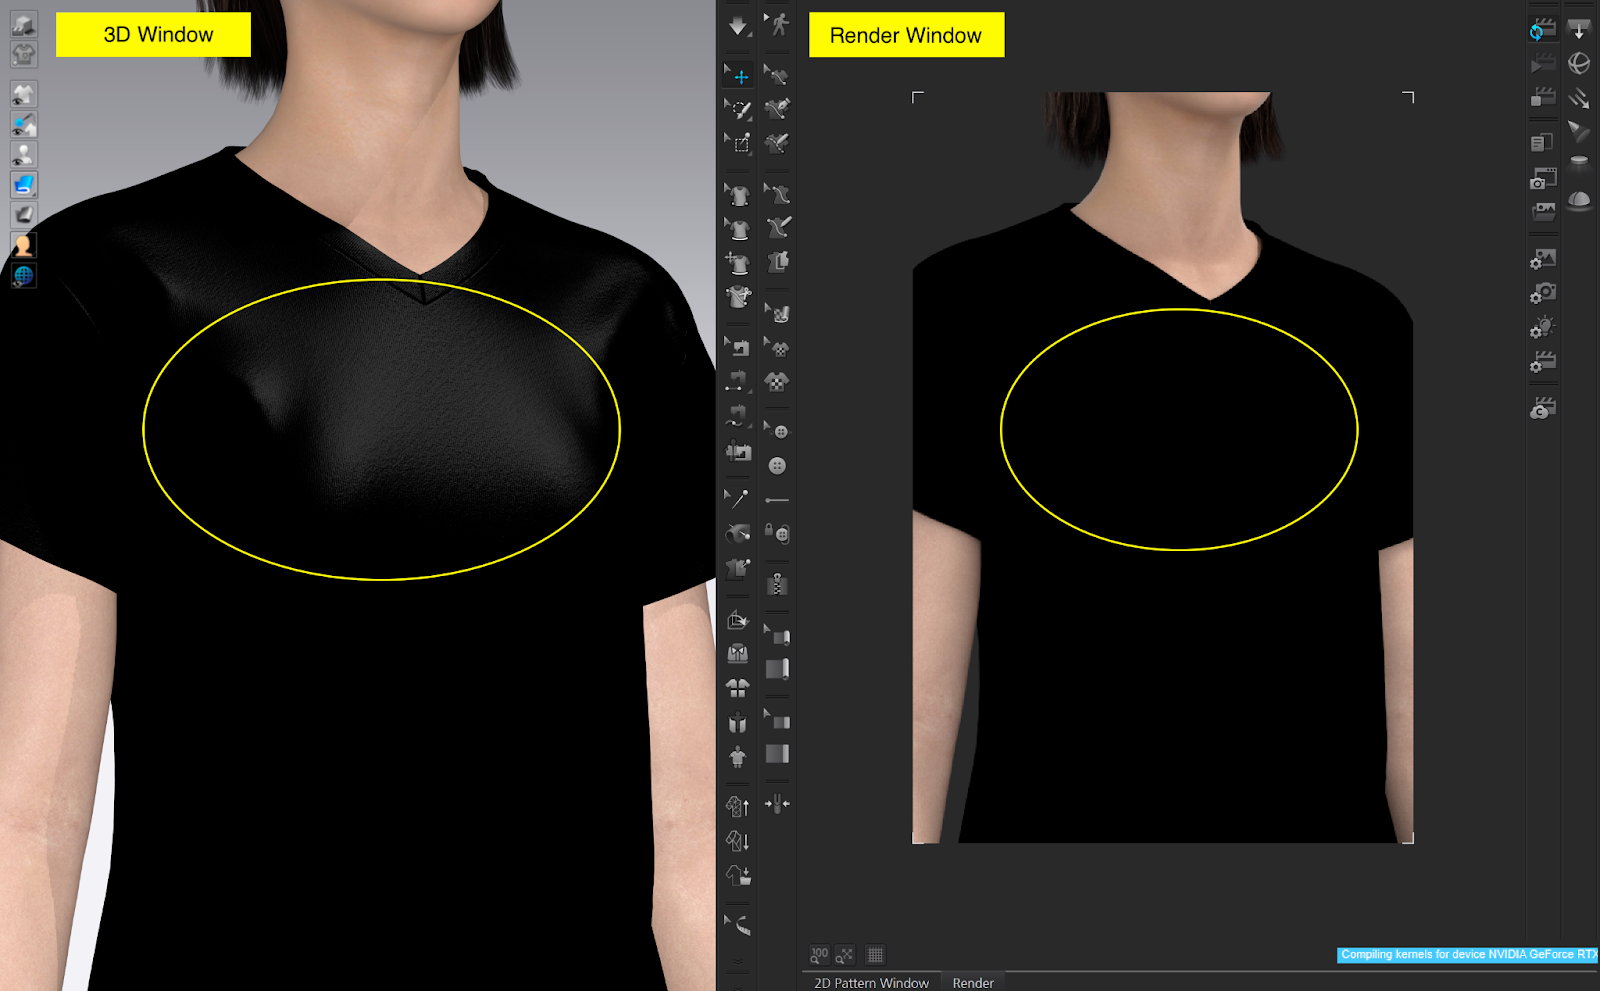Viewport: 1600px width, 991px height.
Task: Click the directional light arrows icon
Action: (1579, 97)
